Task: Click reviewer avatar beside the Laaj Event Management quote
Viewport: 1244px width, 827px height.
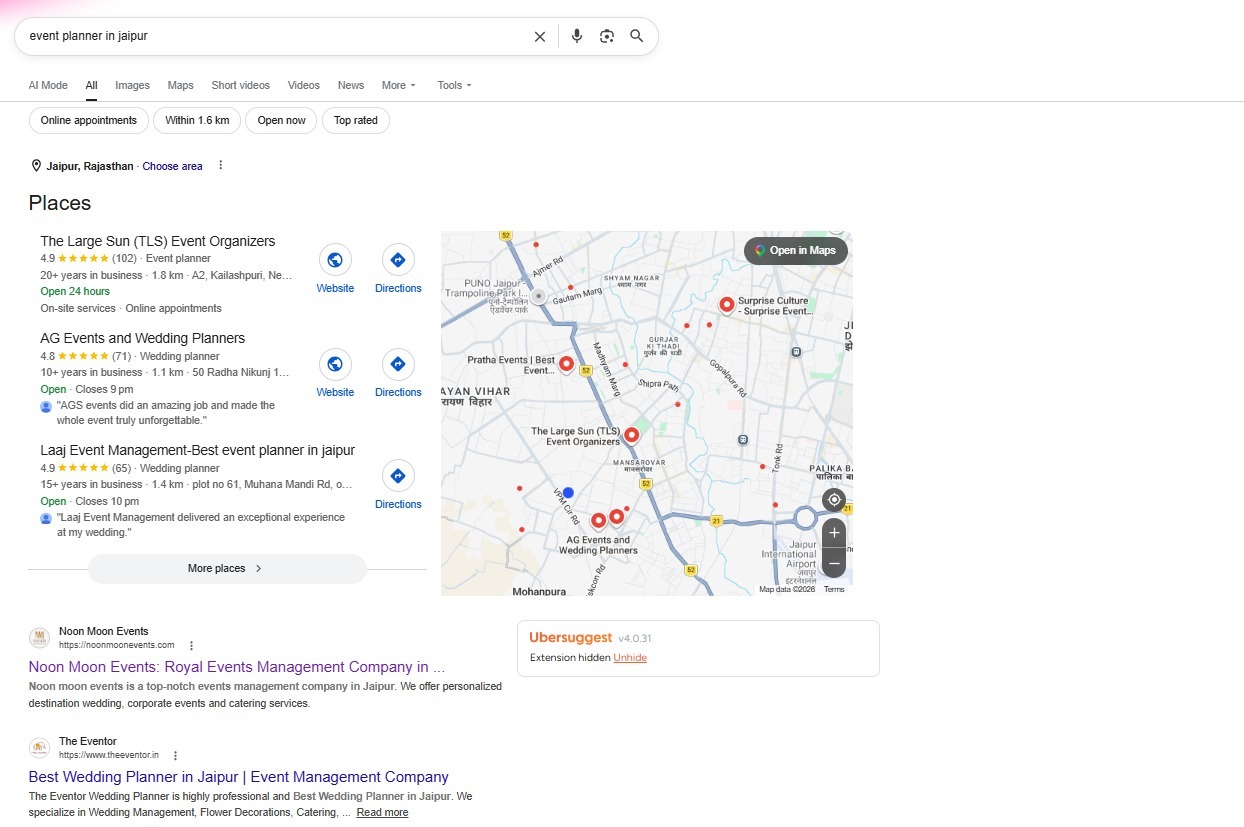Action: coord(46,519)
